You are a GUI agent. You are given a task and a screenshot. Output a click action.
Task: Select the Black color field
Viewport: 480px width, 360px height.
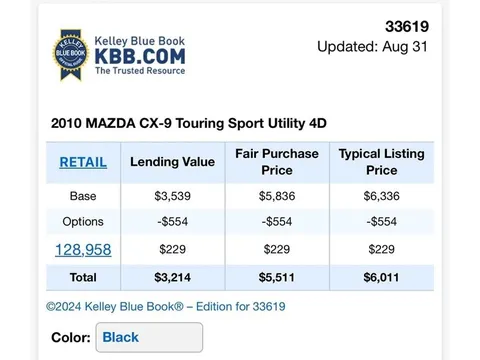(x=149, y=337)
